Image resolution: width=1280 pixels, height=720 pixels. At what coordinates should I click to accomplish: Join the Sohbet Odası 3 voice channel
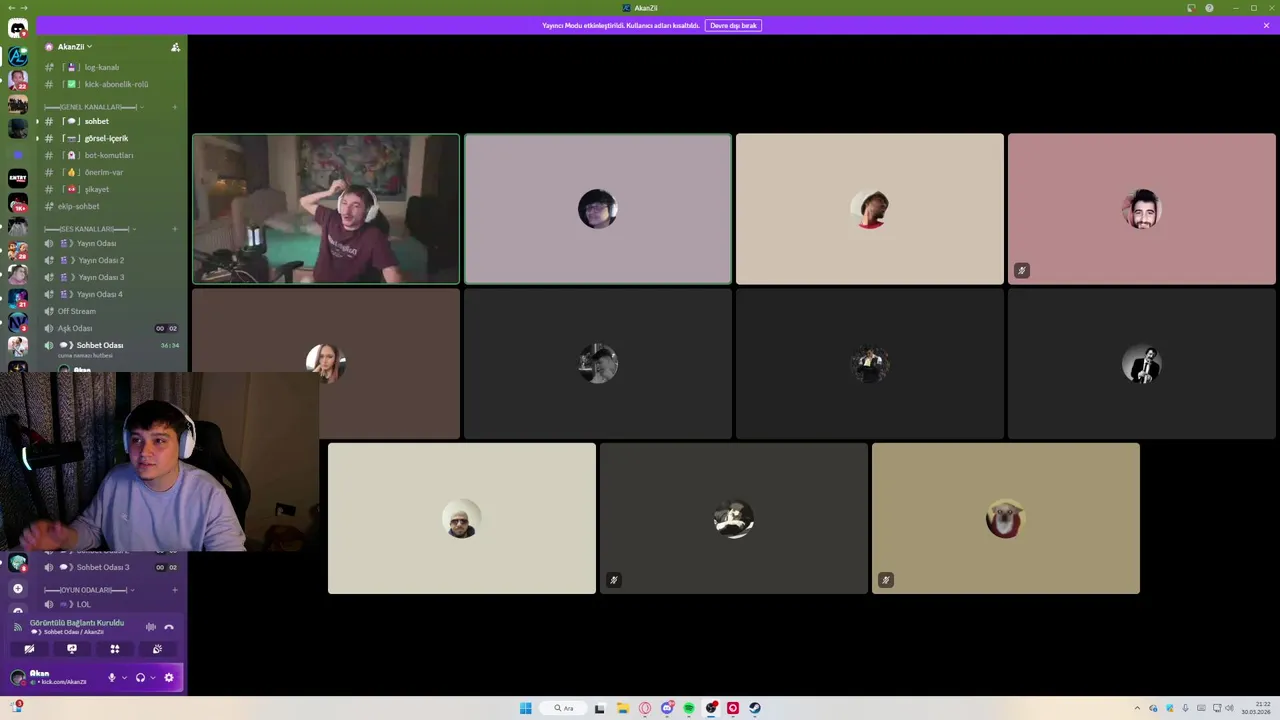pyautogui.click(x=110, y=567)
